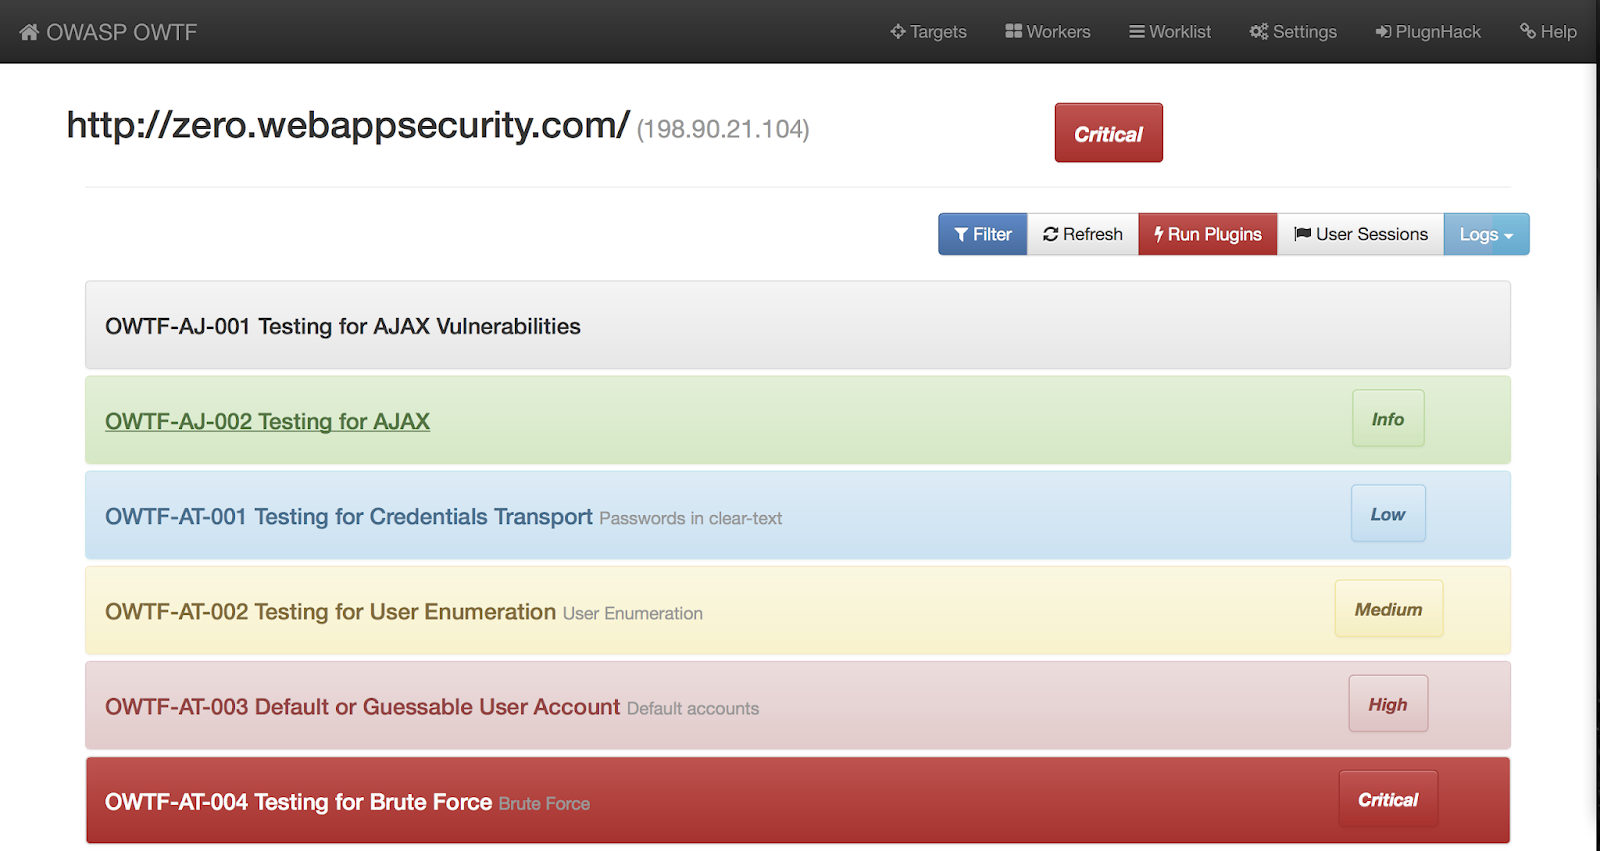Click the Workers grid icon
The width and height of the screenshot is (1600, 851).
tap(1013, 32)
